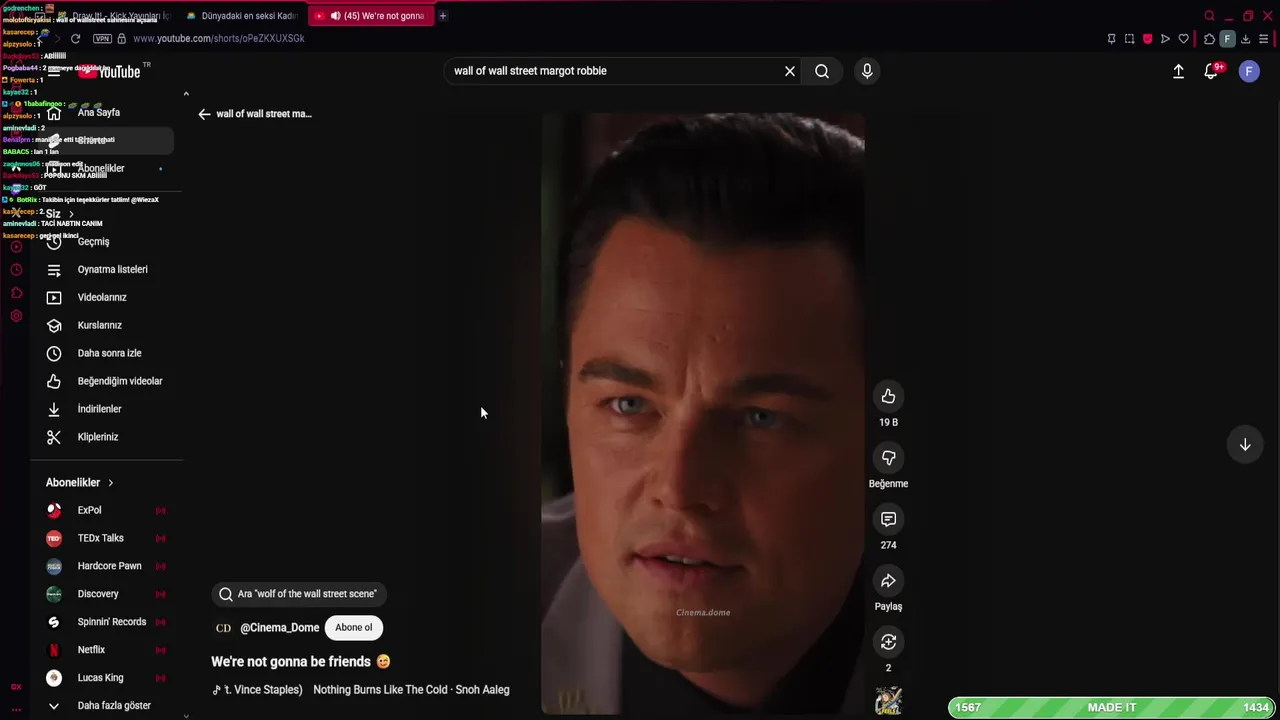Click the remix icon showing 2
1280x720 pixels.
coord(888,642)
